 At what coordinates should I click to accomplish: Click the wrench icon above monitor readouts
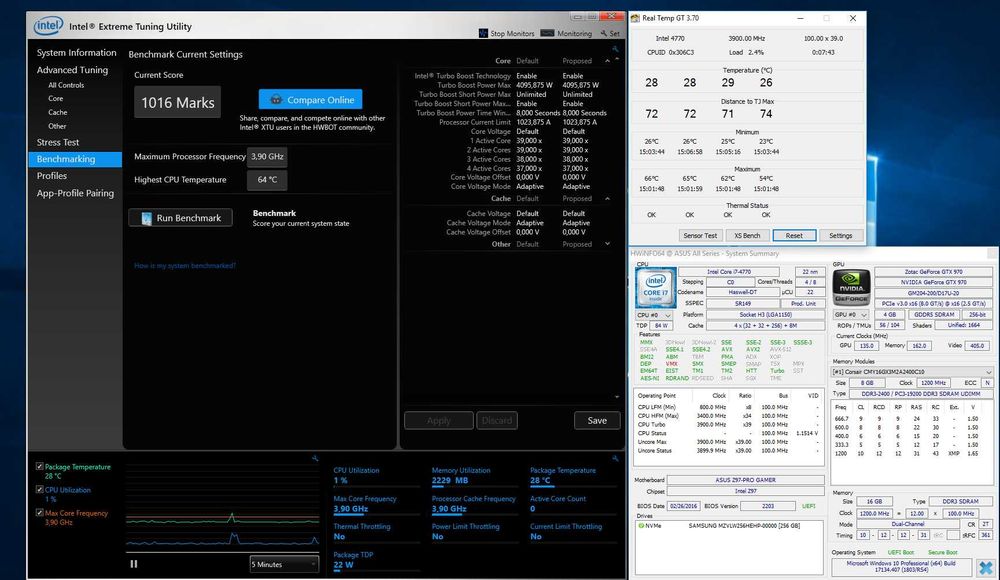tap(615, 458)
